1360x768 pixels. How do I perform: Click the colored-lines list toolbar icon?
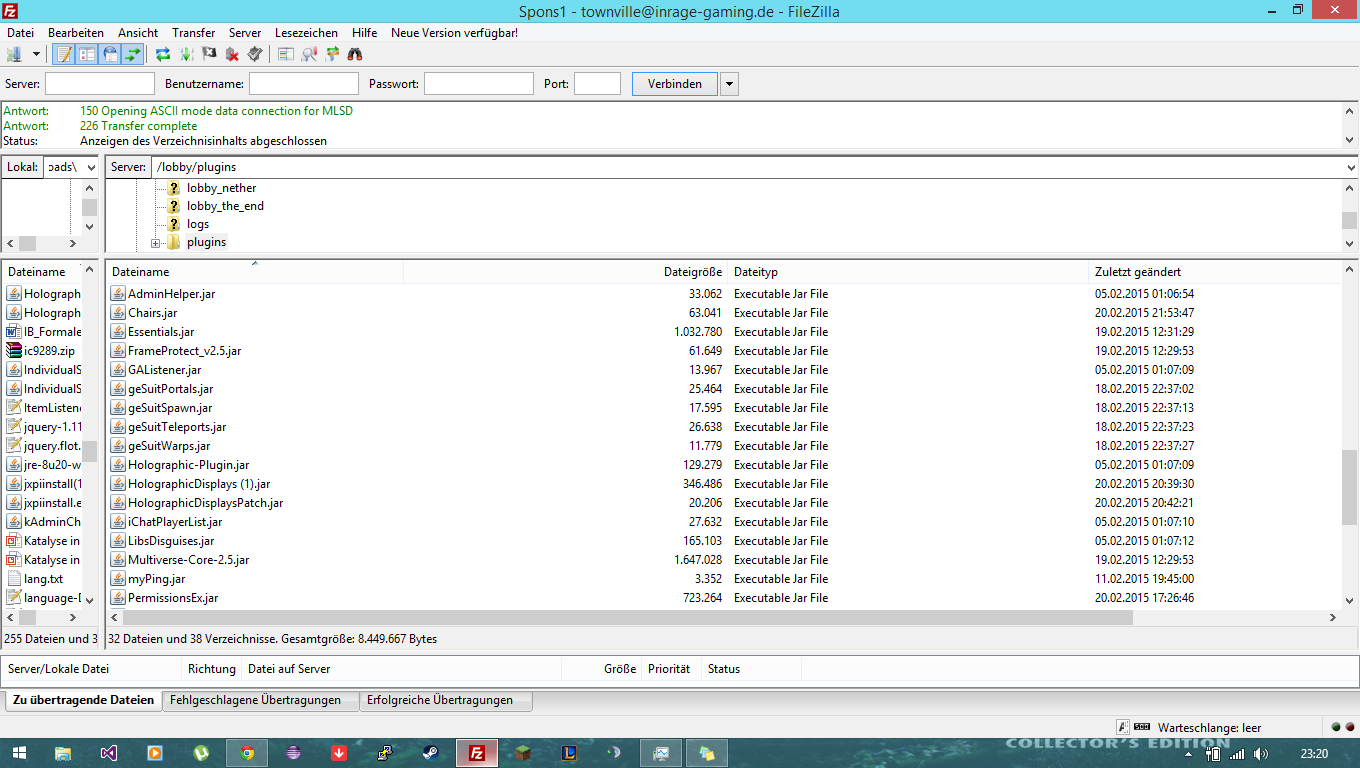286,54
